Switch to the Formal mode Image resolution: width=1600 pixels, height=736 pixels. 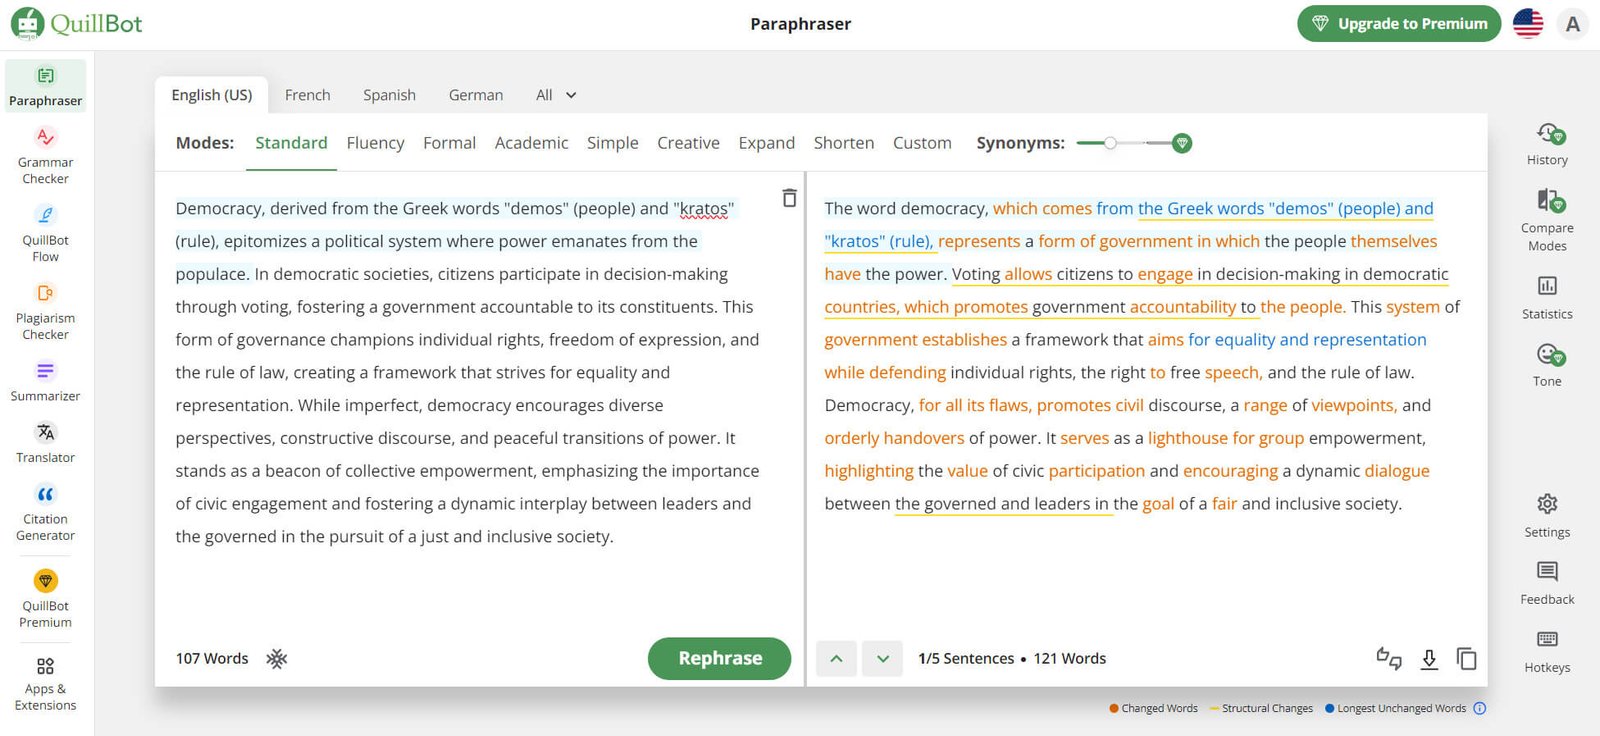(449, 143)
